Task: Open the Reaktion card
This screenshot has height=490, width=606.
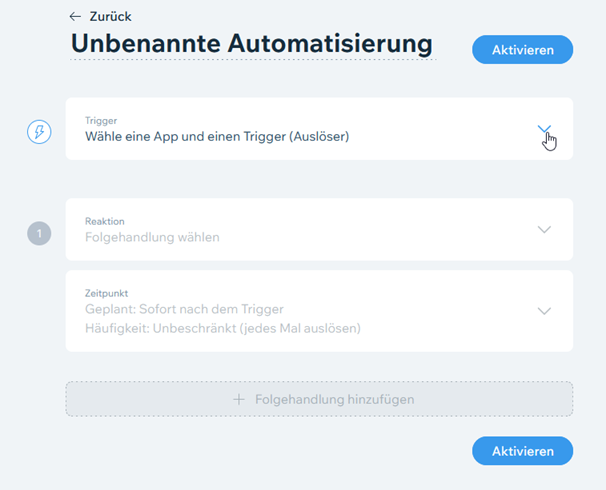Action: coord(319,230)
